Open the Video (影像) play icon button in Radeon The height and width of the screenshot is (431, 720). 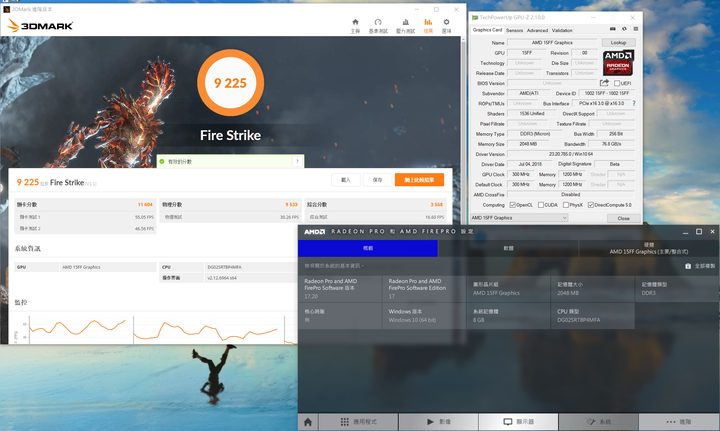pos(439,422)
